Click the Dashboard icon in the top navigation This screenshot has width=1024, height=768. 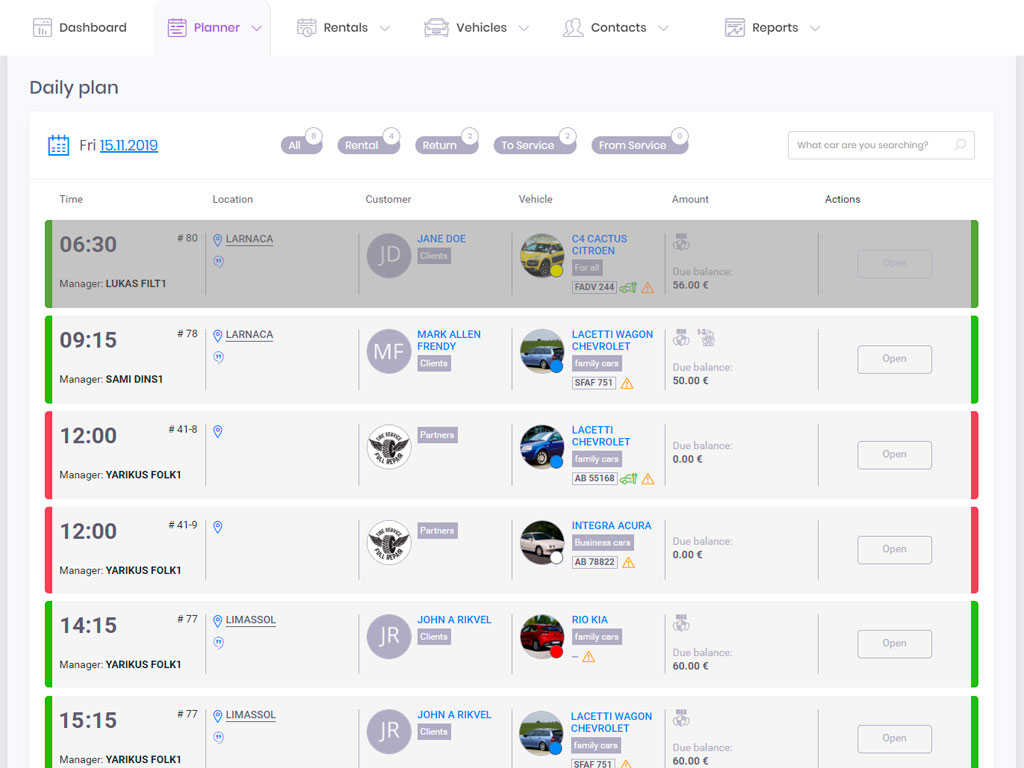(x=42, y=28)
